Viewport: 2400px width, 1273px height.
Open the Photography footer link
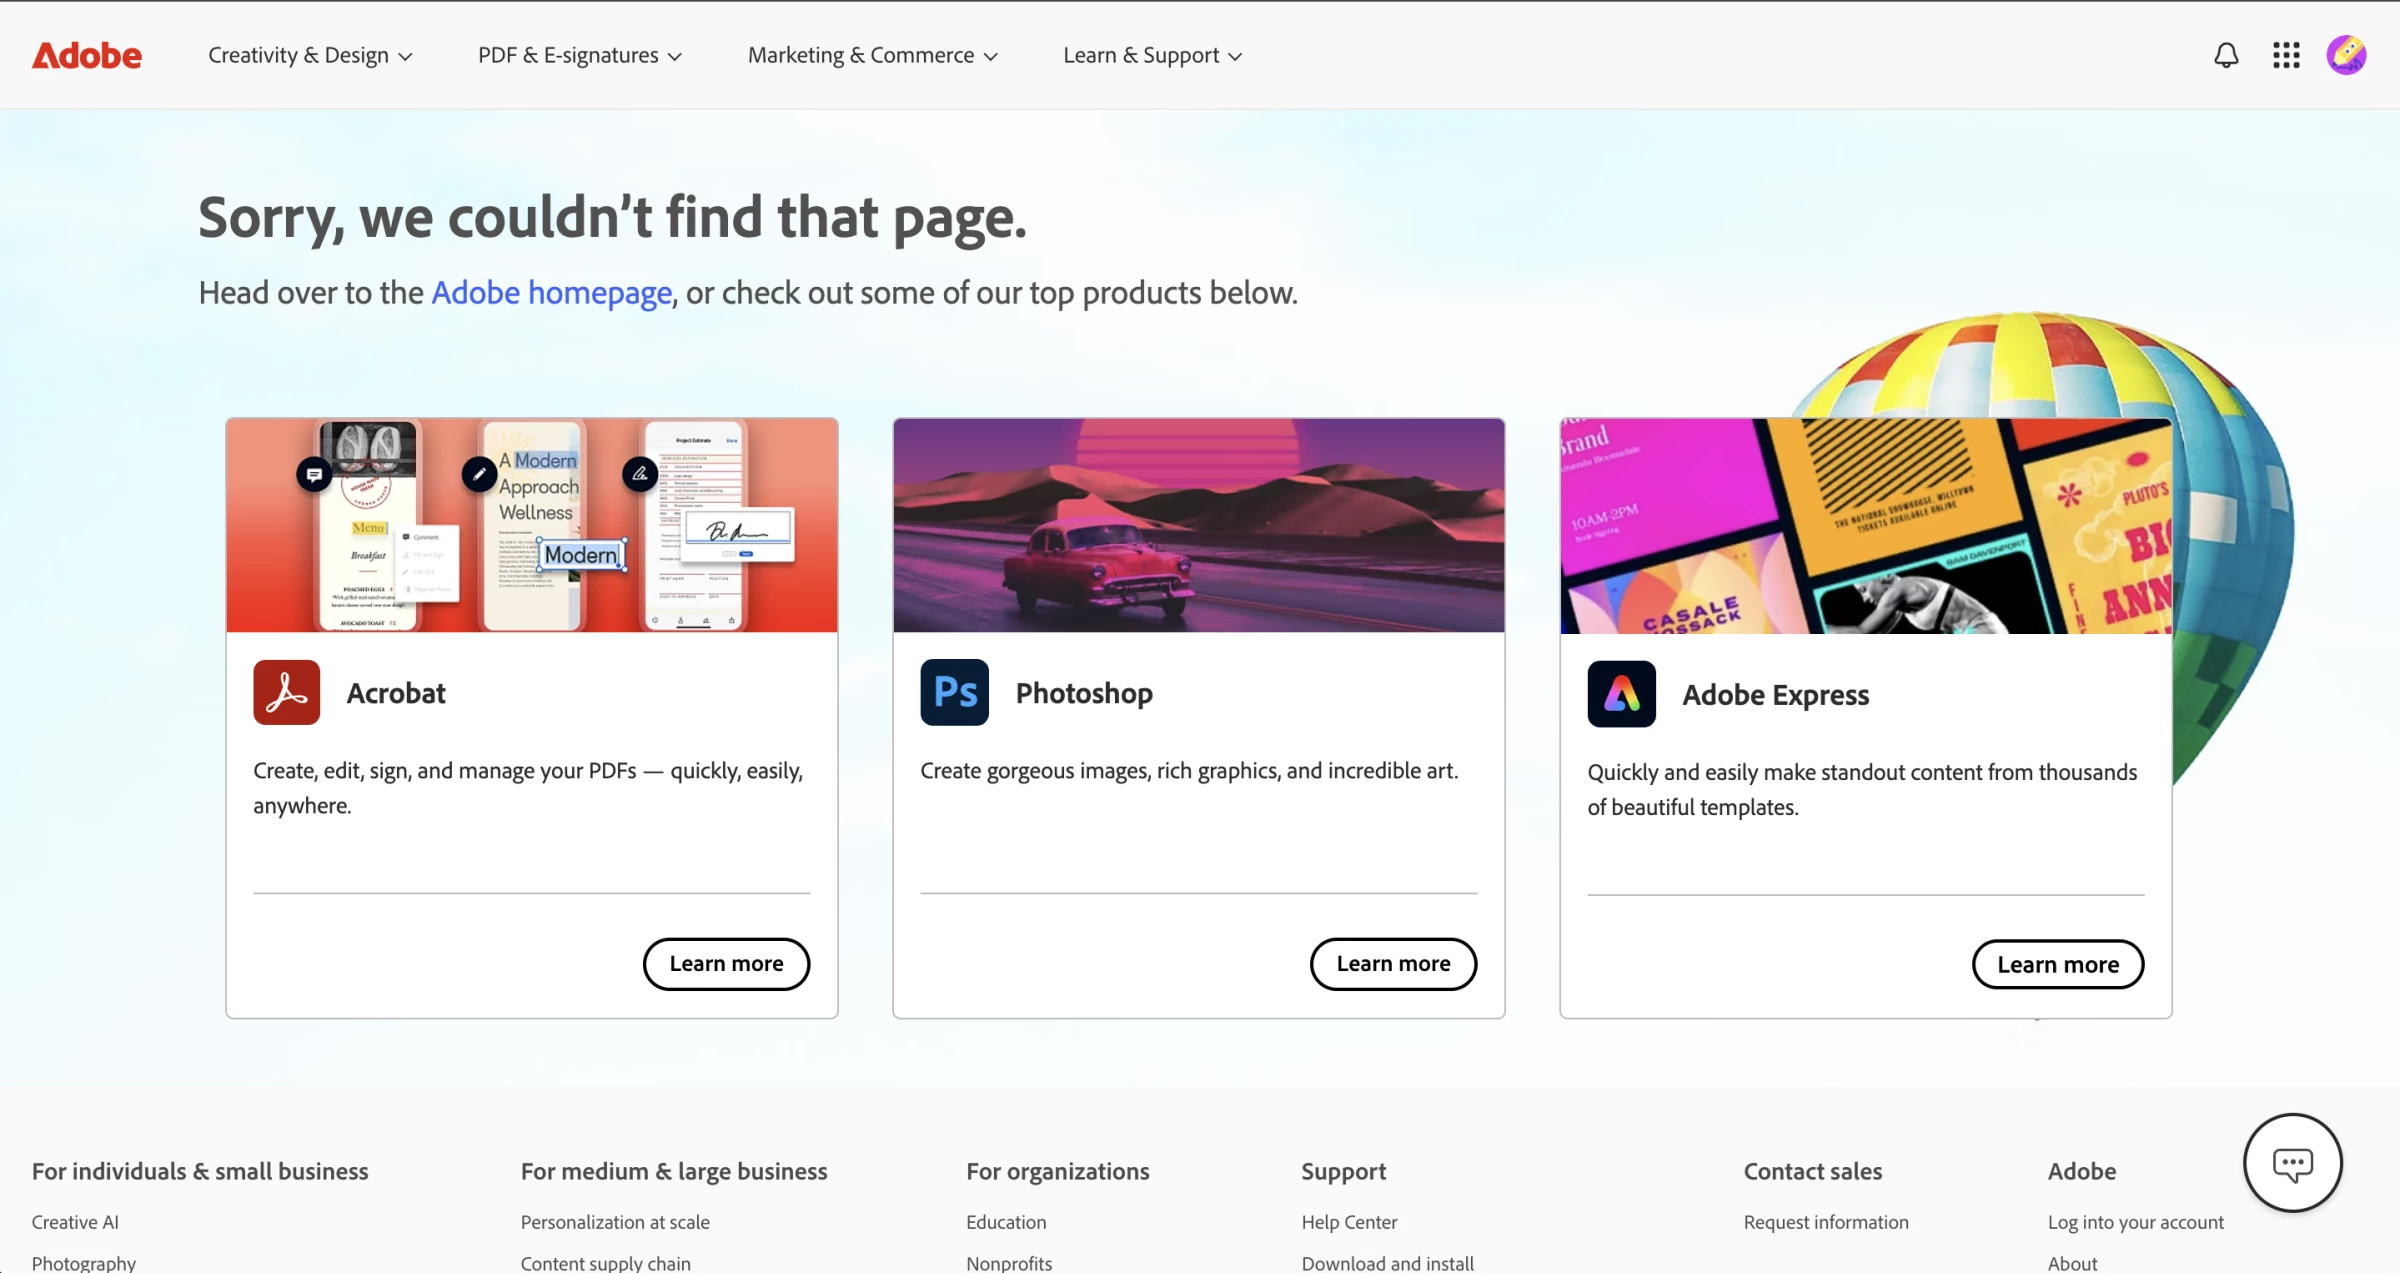coord(84,1263)
